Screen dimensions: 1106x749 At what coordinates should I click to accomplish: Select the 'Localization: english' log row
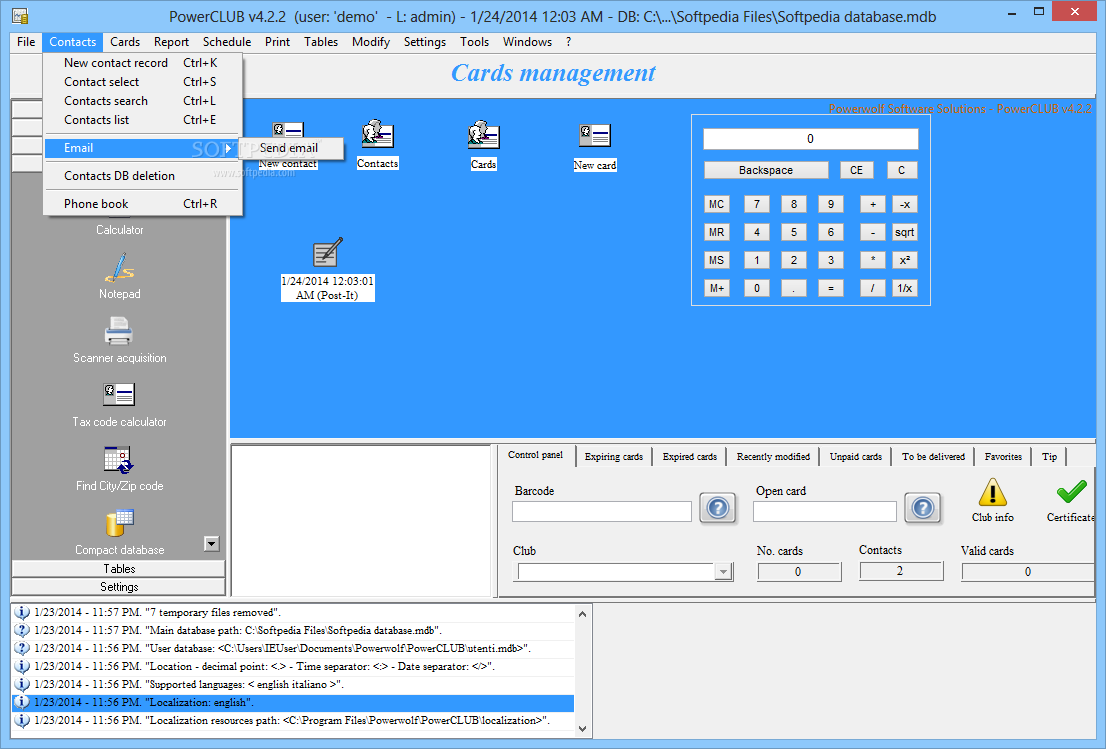point(293,702)
